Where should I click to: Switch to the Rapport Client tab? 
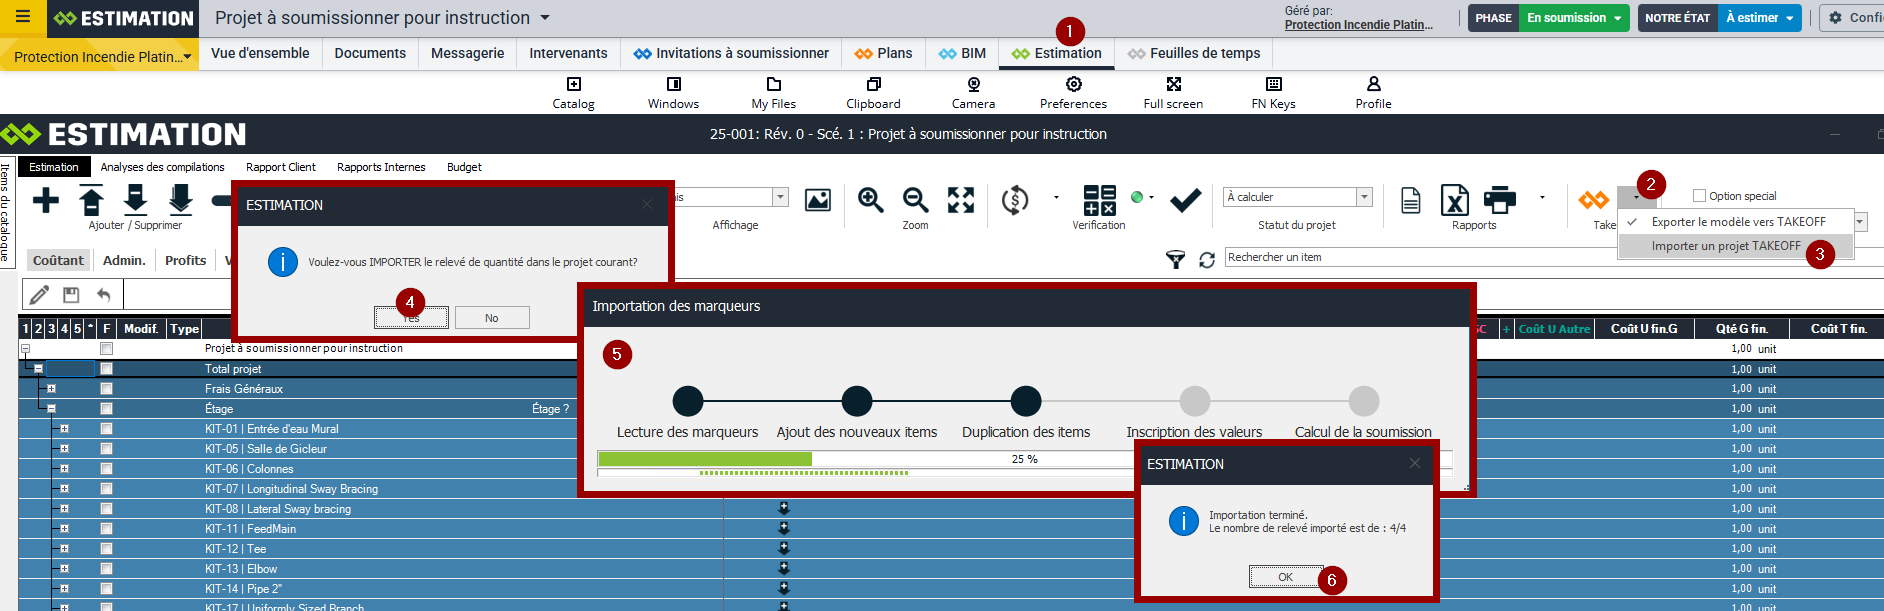[x=280, y=167]
